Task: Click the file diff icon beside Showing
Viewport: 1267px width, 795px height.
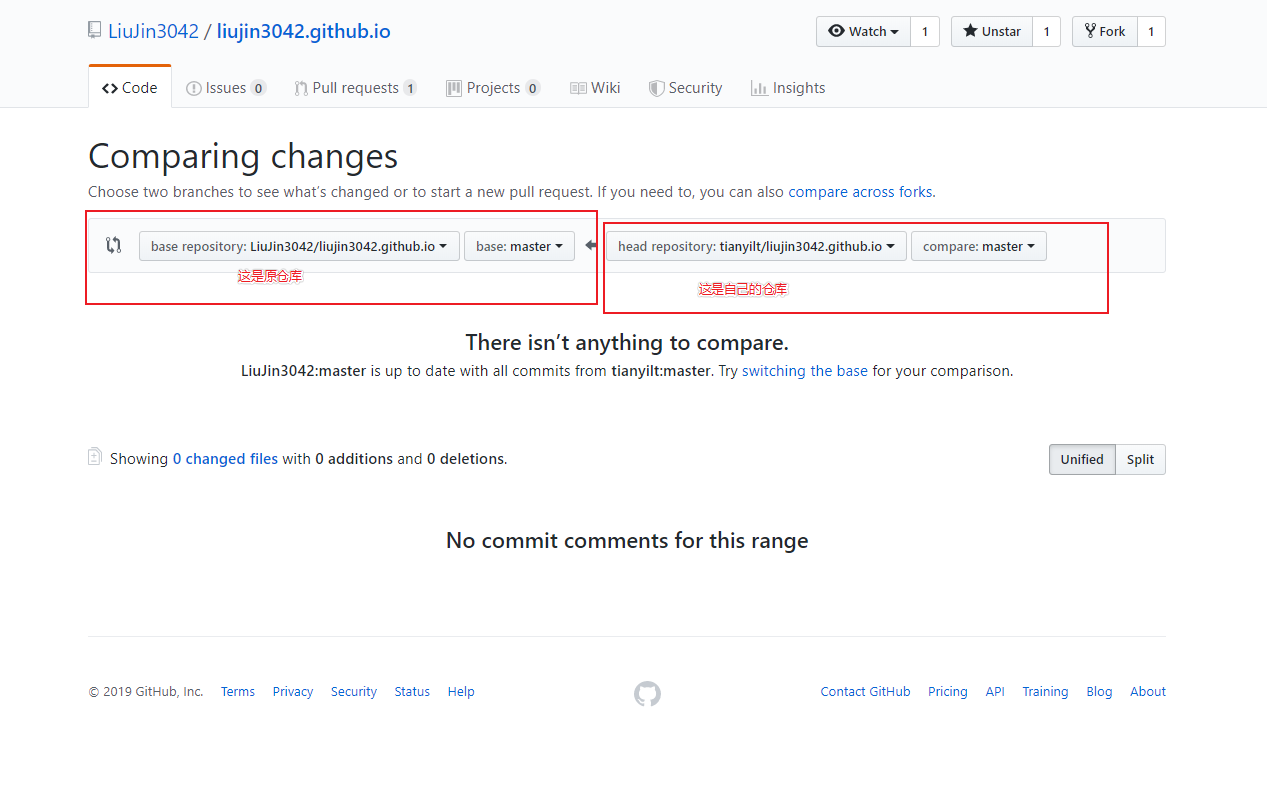Action: tap(95, 457)
